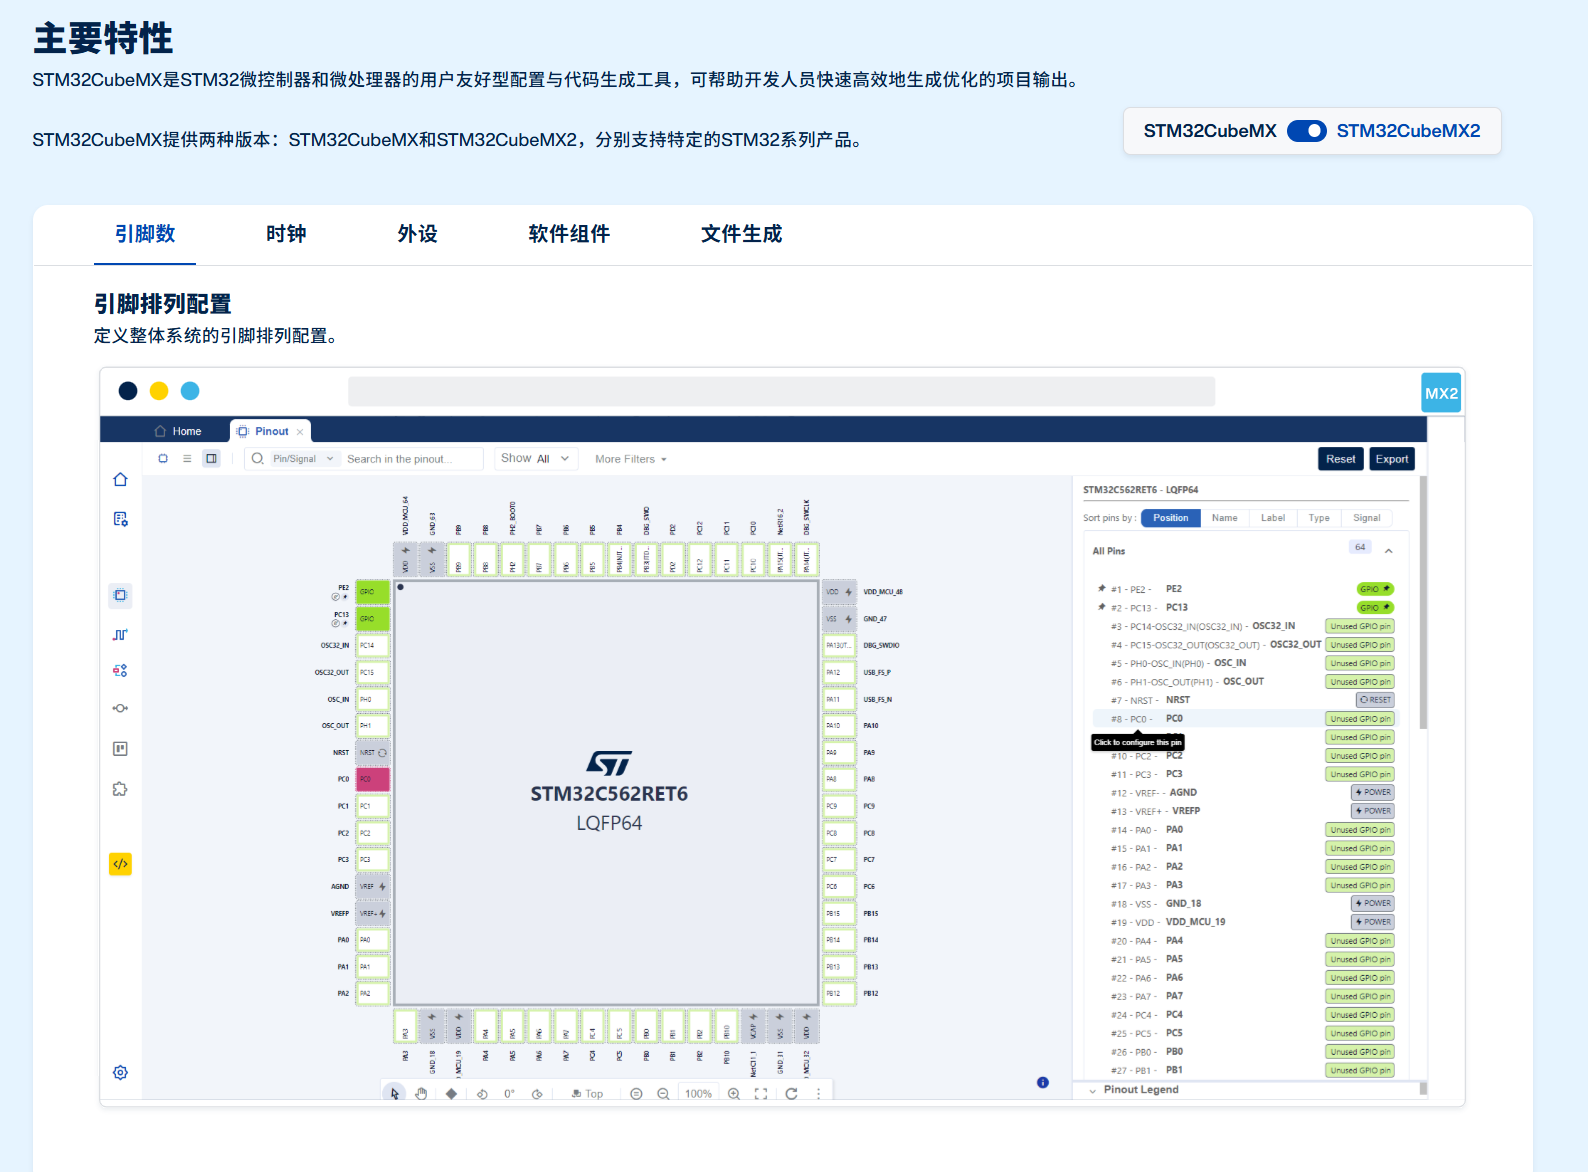Toggle the pin icon for #2 PC13 row
The image size is (1588, 1172).
coord(1102,607)
